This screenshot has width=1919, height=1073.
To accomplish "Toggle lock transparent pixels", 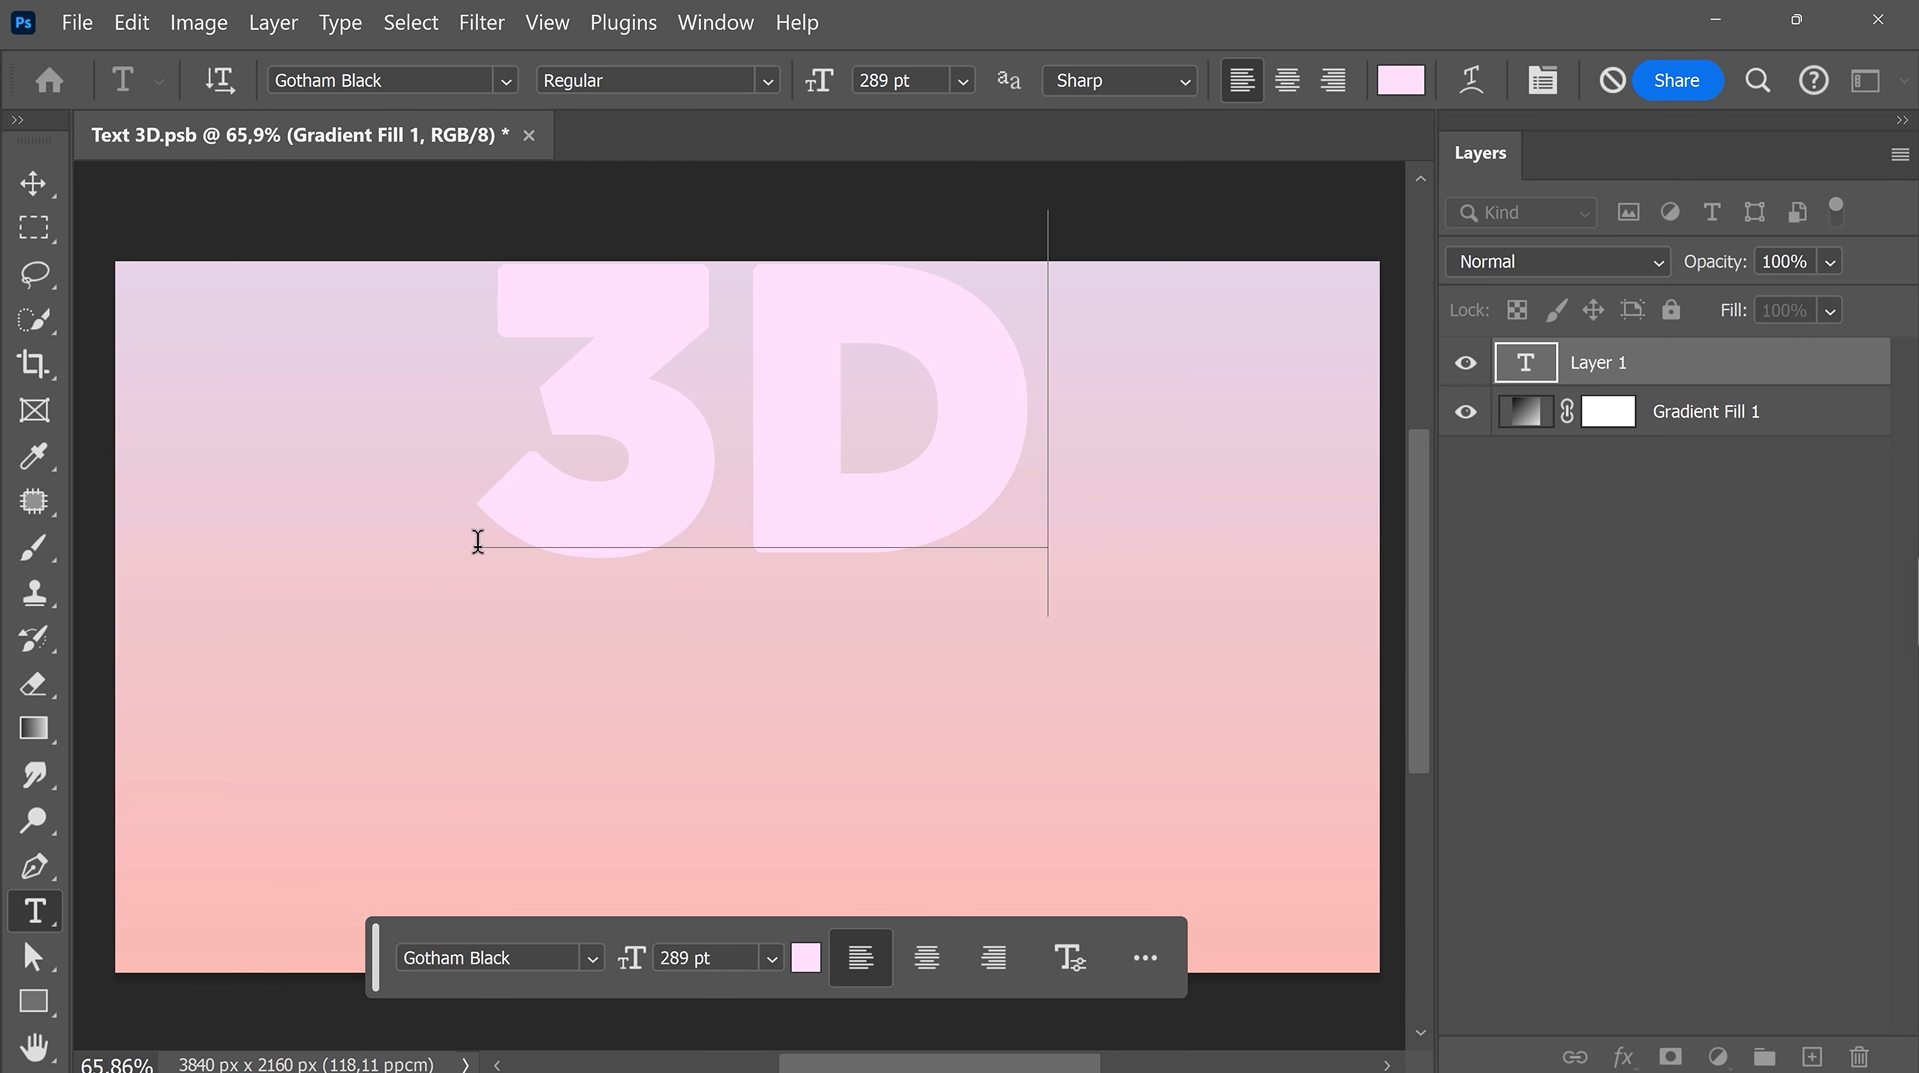I will point(1517,310).
